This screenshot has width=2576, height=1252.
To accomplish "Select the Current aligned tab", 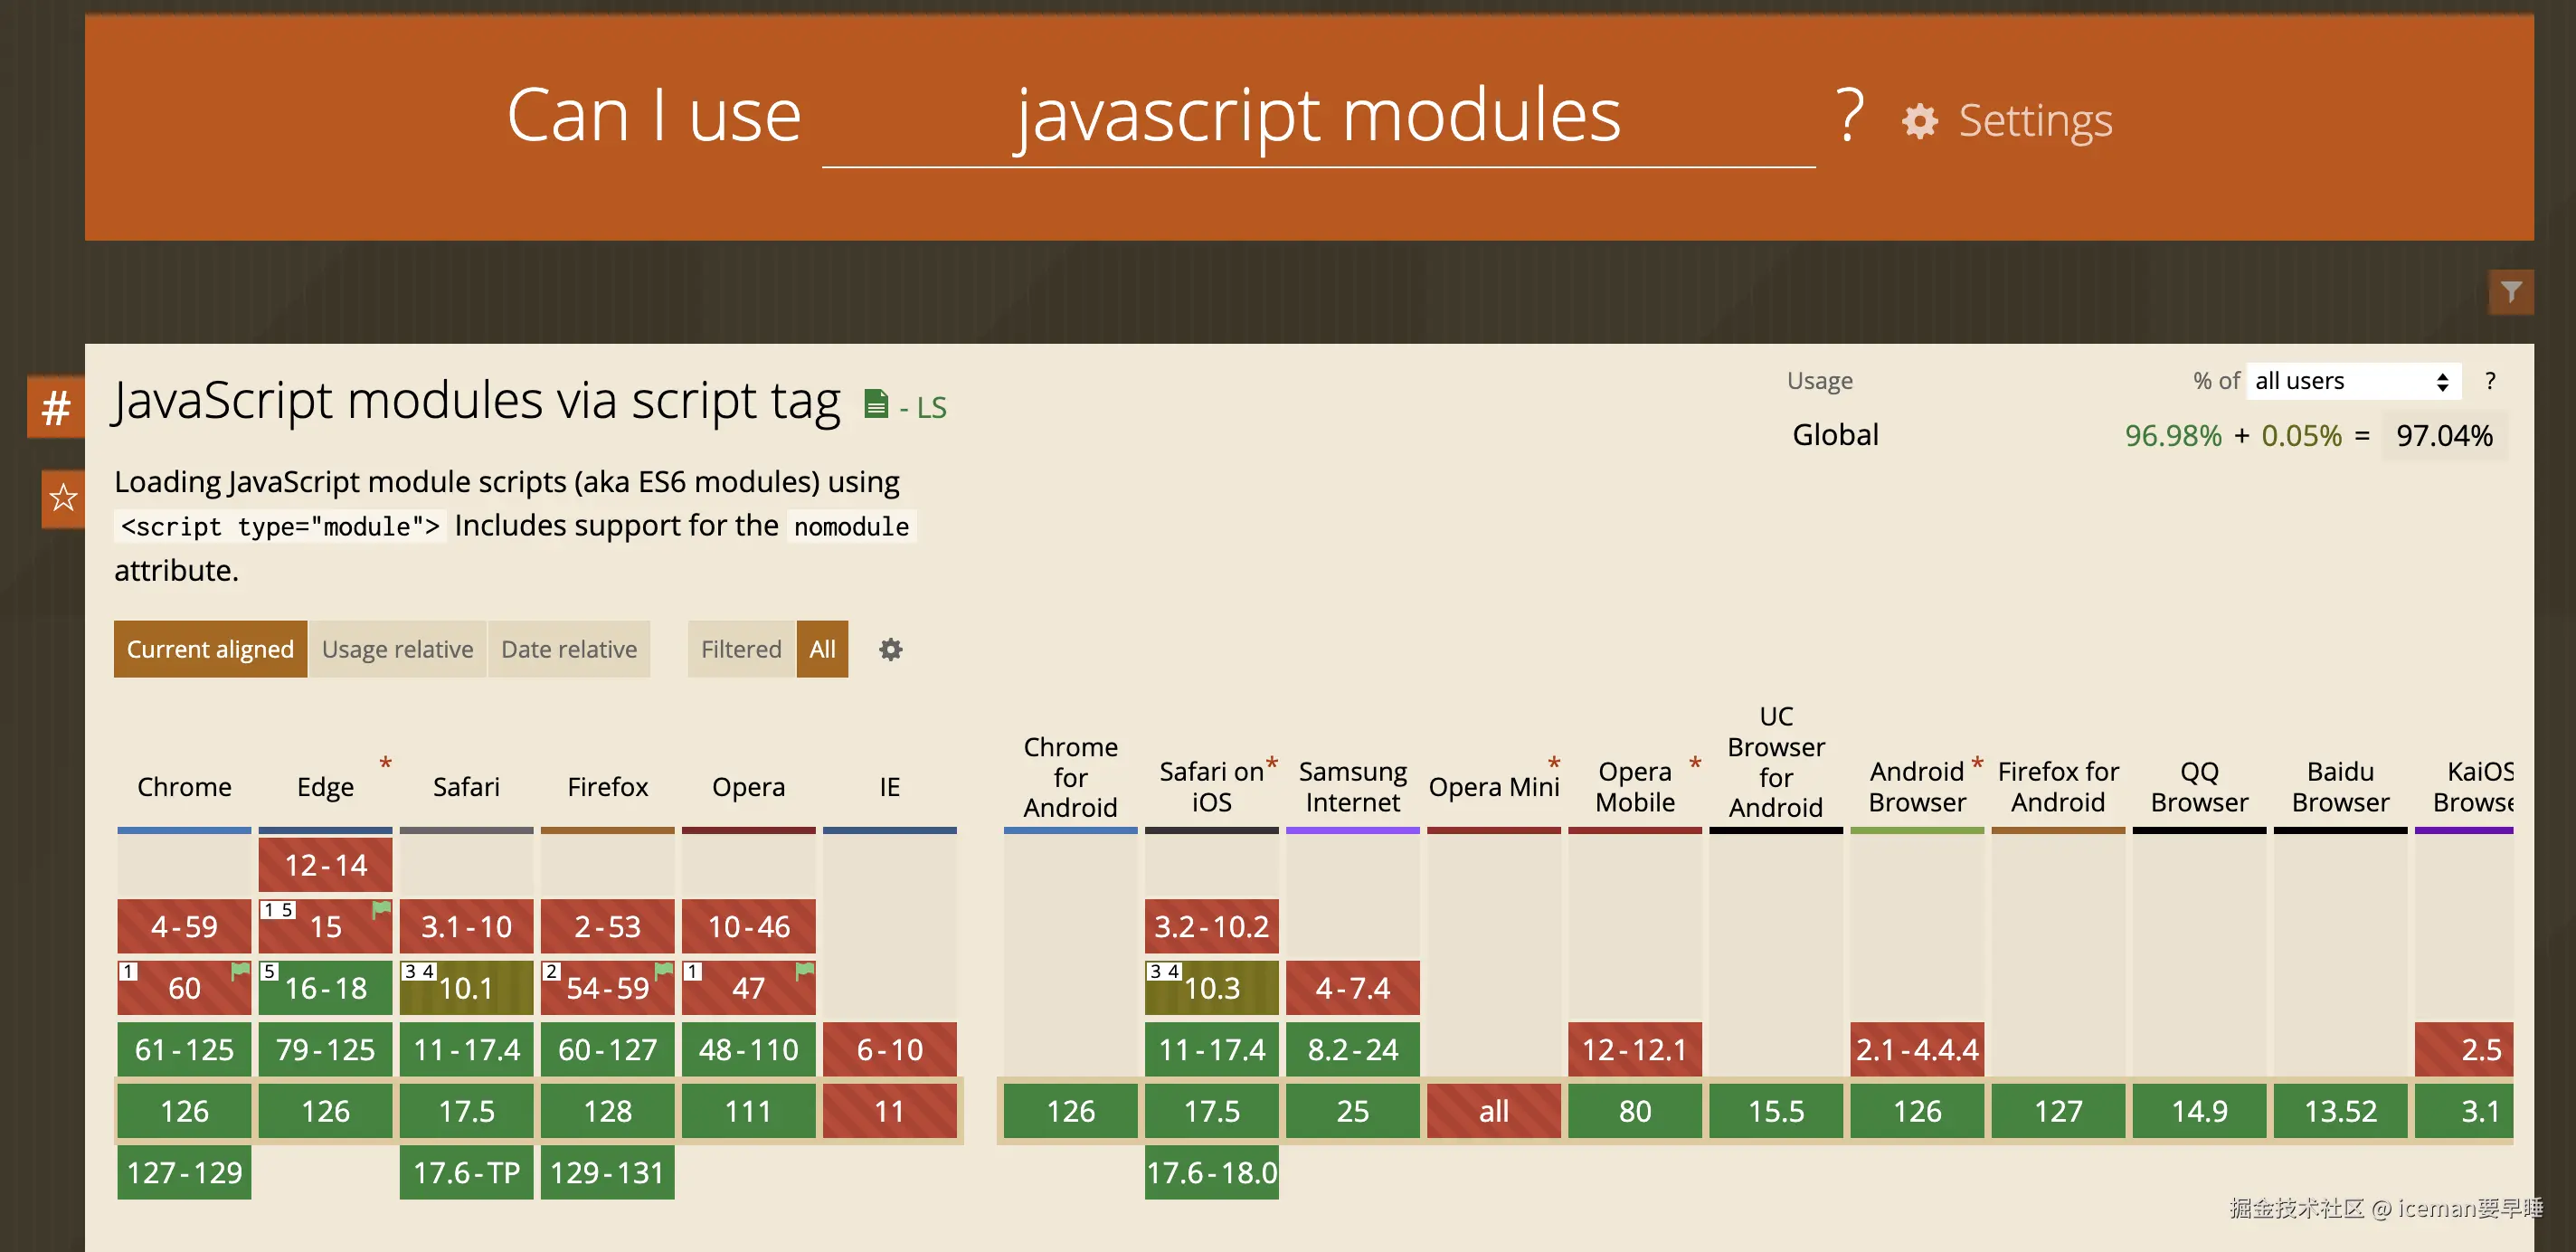I will click(x=210, y=650).
